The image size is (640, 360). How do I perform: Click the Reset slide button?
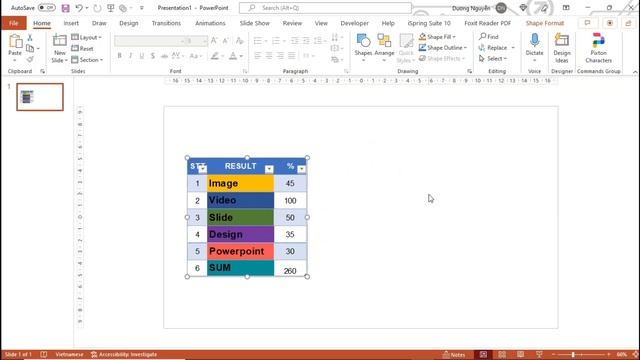tap(82, 49)
